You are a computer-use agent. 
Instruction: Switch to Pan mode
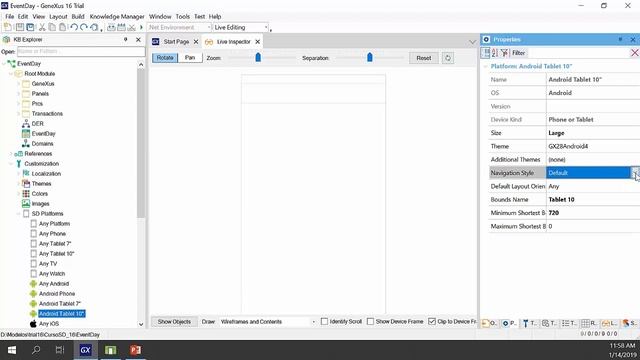pyautogui.click(x=190, y=58)
